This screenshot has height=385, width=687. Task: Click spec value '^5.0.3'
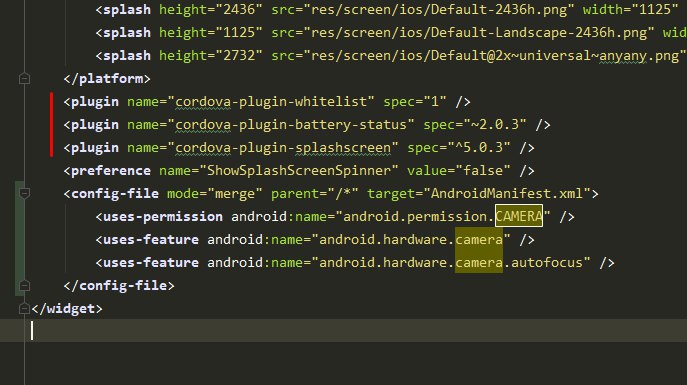point(479,148)
